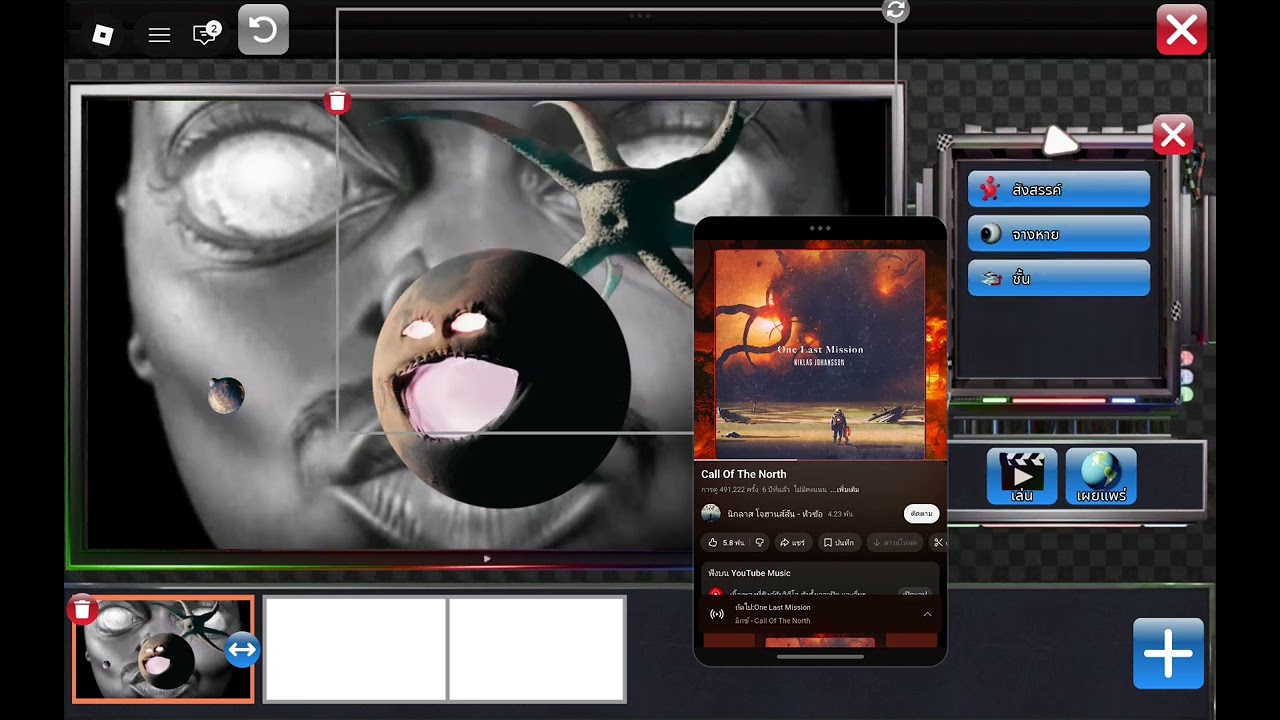Select the ชั้น option
Screen dimensions: 1280x720
tap(1059, 278)
